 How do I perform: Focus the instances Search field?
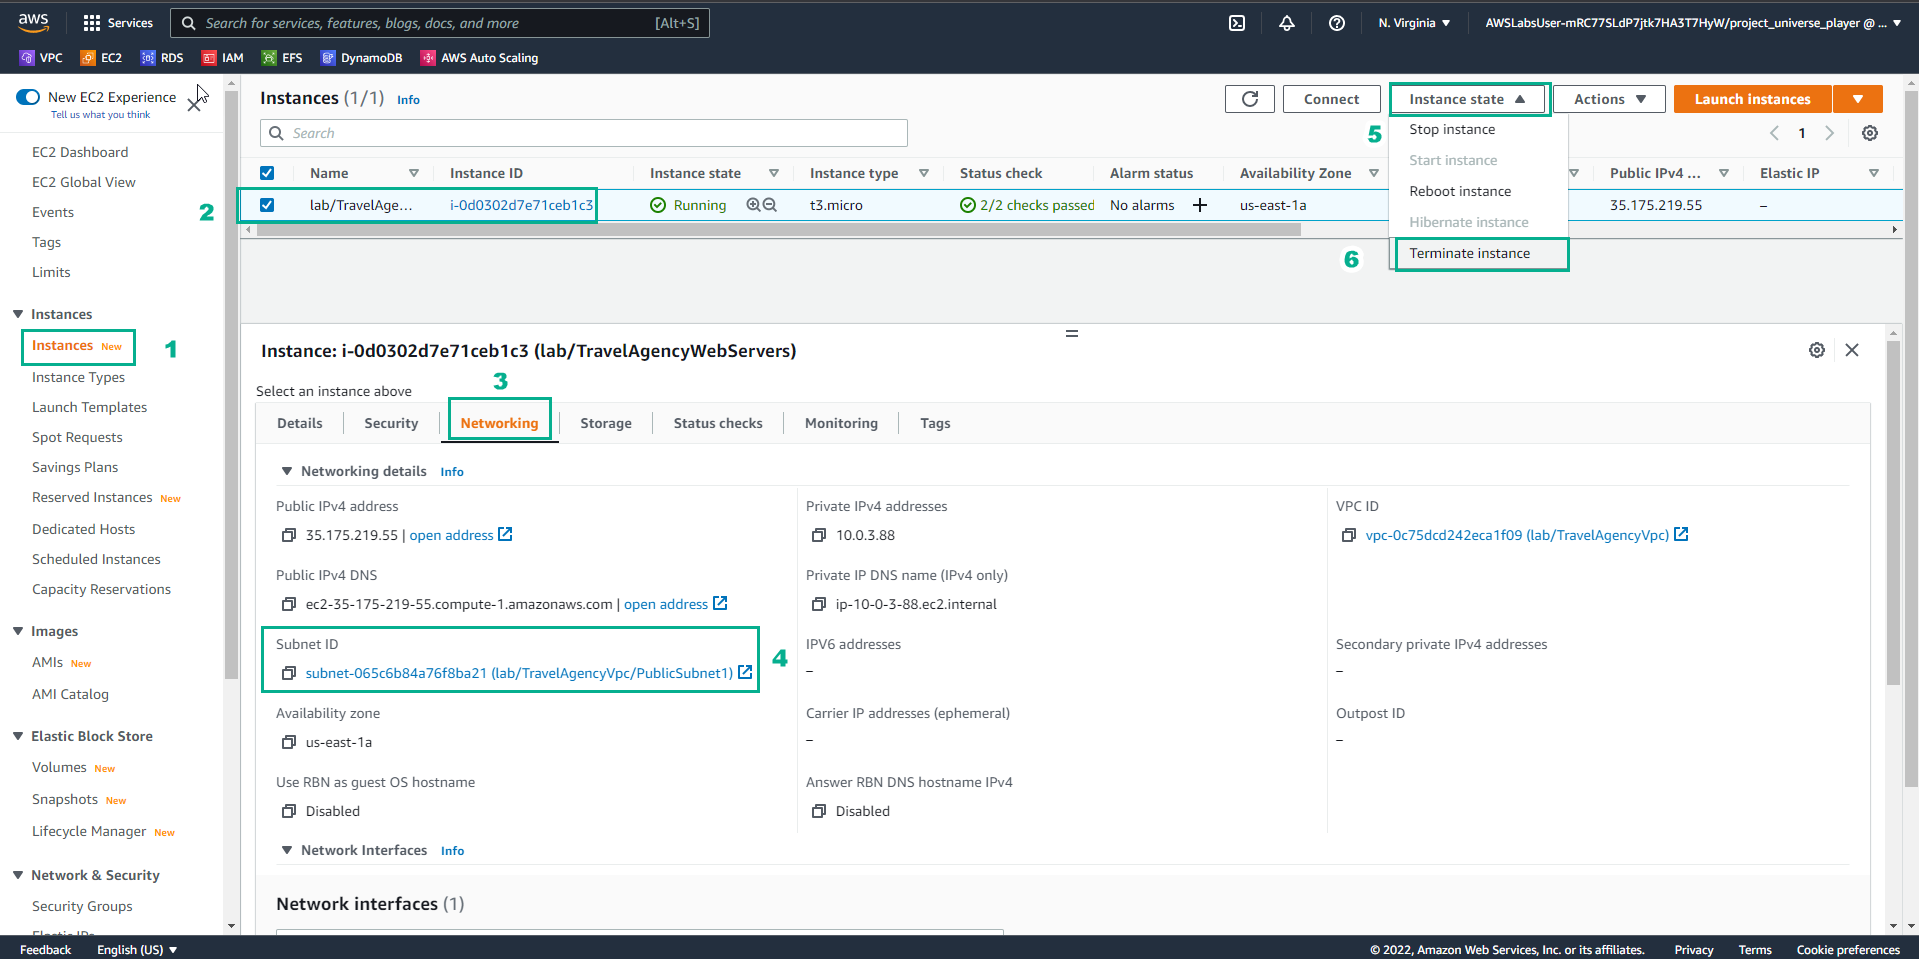(x=584, y=133)
